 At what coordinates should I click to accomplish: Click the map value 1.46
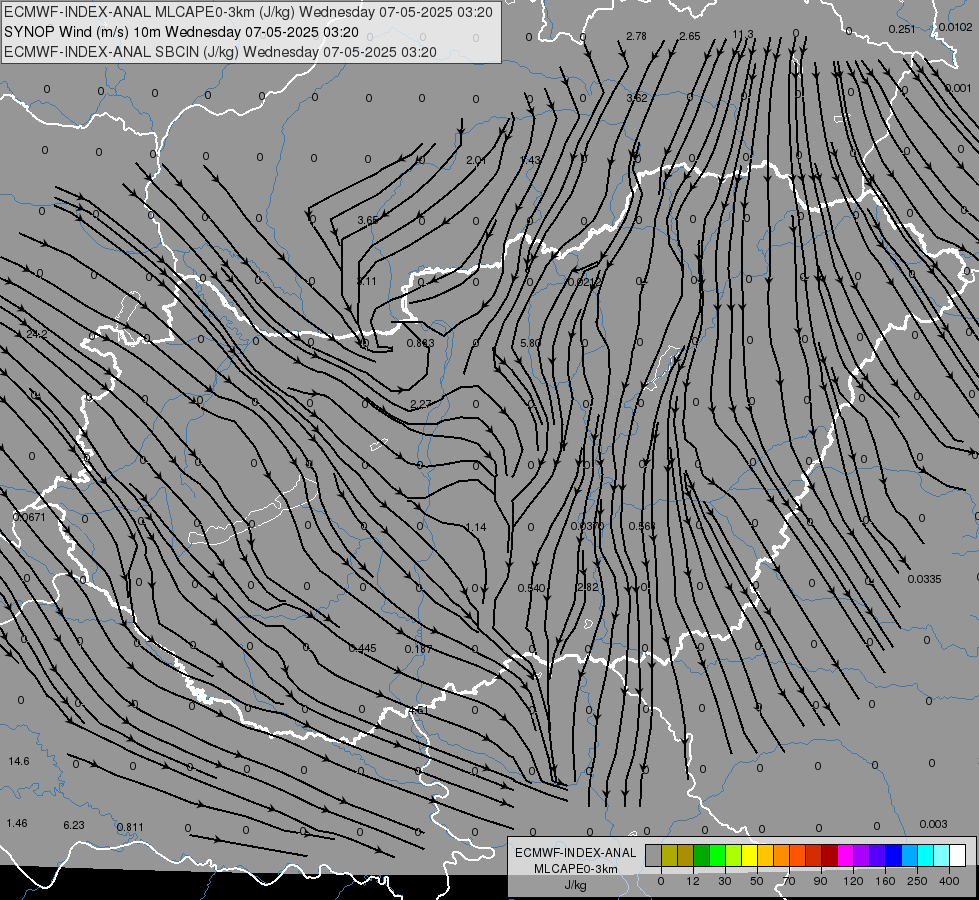(17, 823)
